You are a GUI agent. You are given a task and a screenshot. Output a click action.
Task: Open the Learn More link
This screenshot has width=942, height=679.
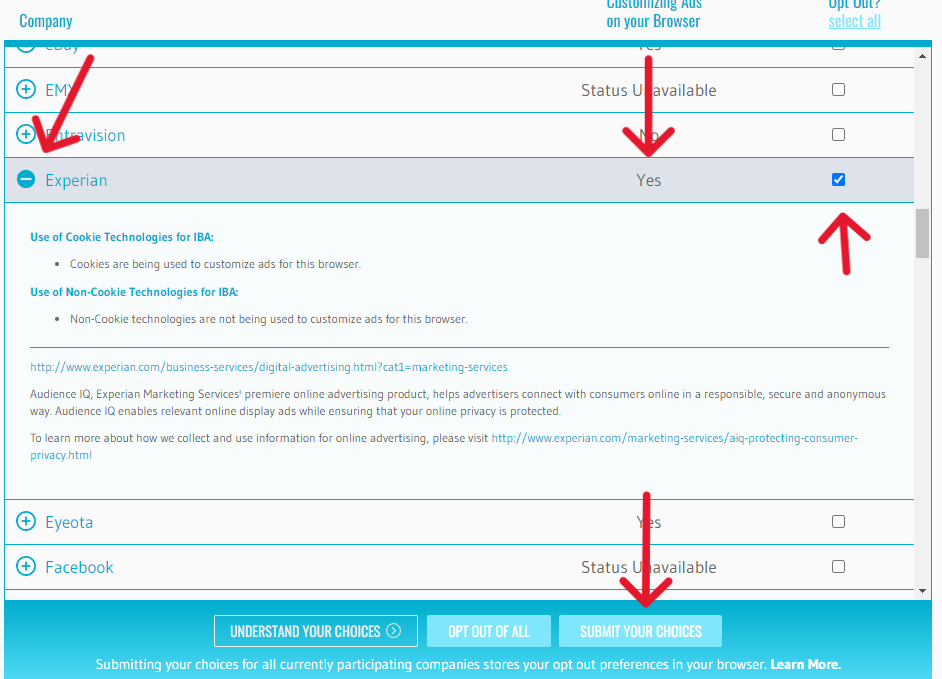(806, 665)
